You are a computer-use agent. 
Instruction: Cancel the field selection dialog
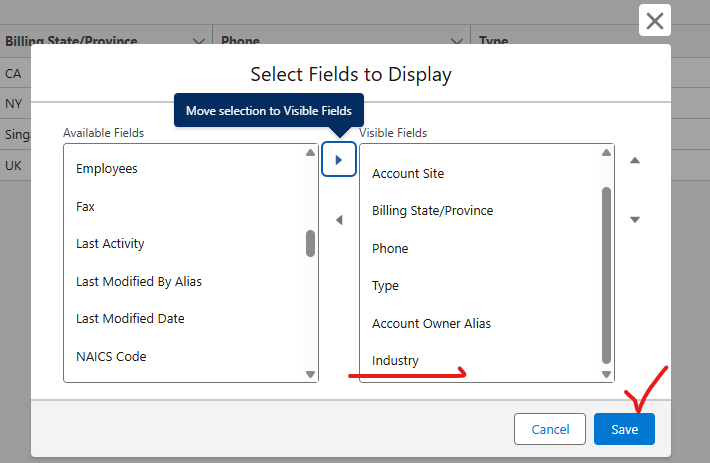pos(550,429)
